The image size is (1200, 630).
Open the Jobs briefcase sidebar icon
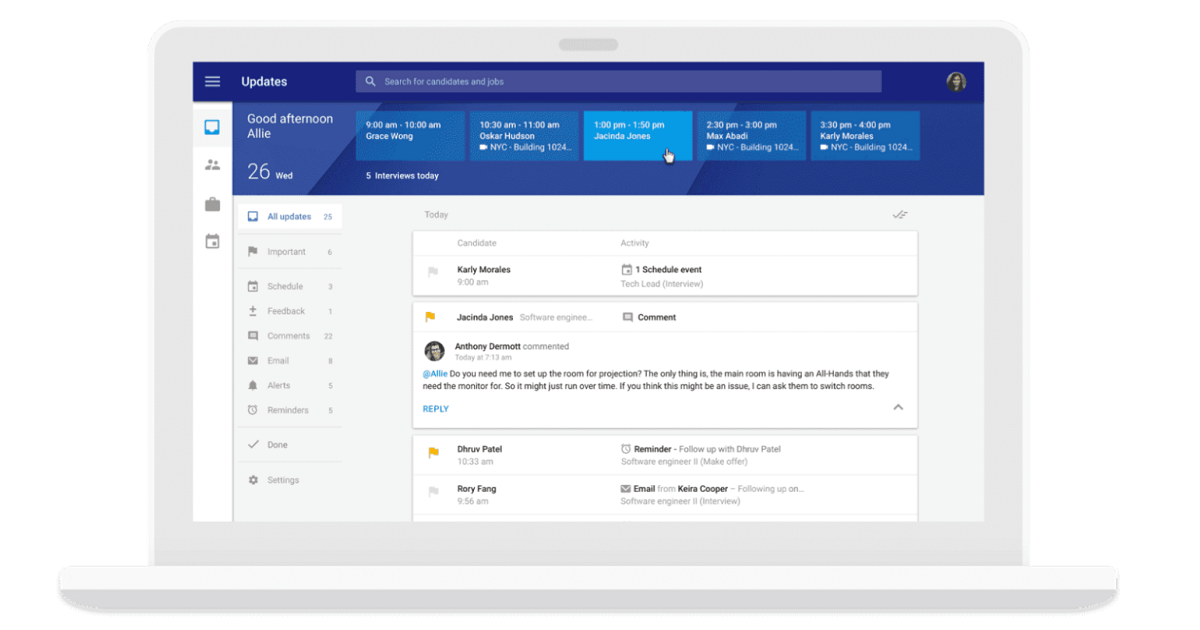[212, 204]
